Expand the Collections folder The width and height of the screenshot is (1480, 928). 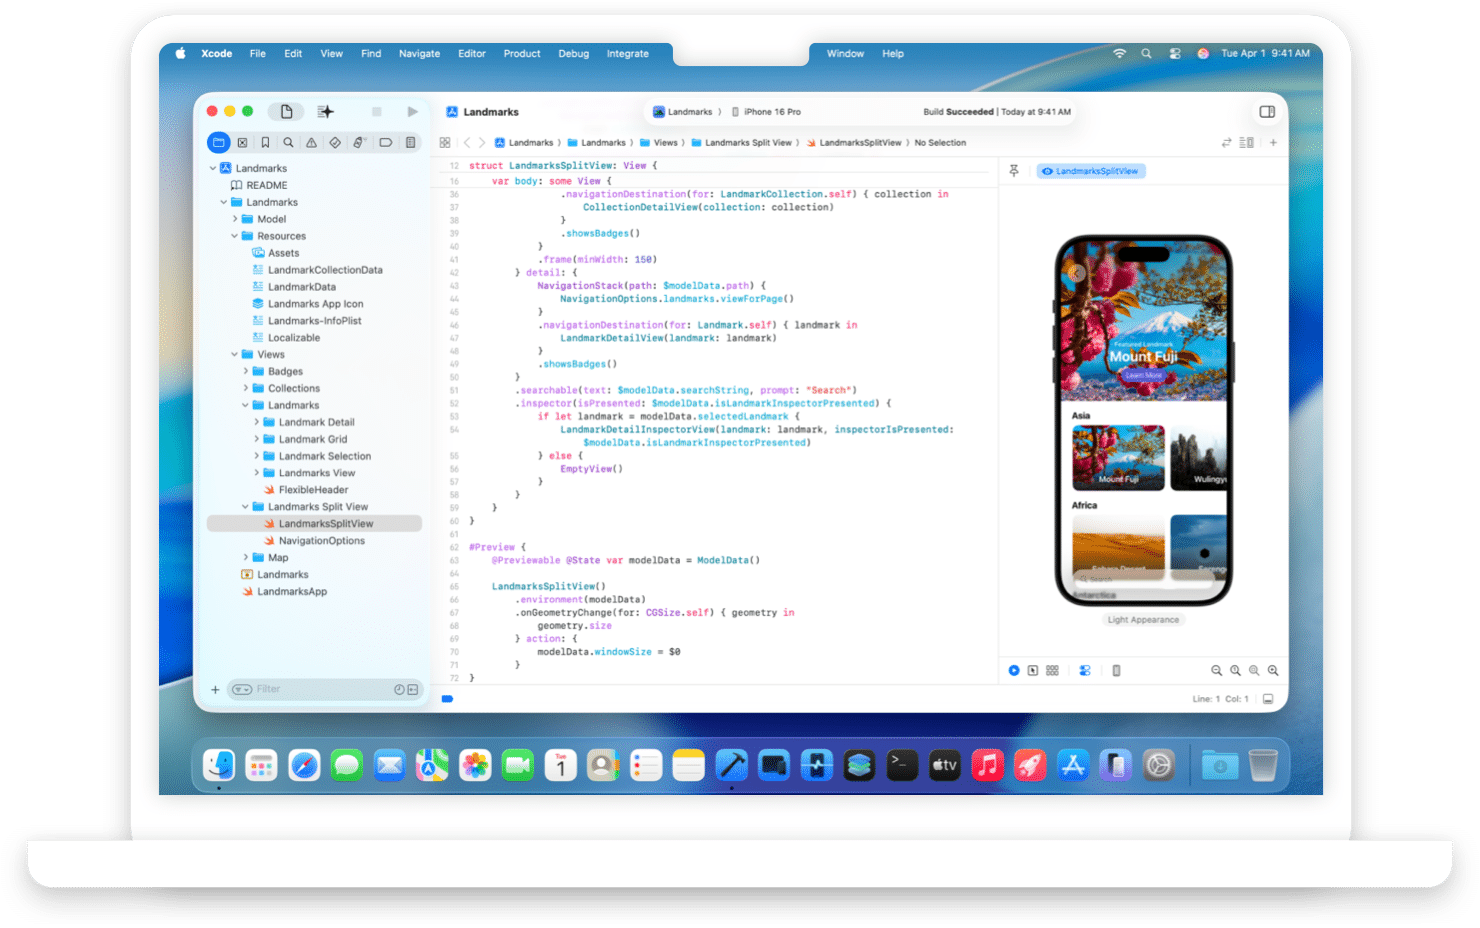coord(246,388)
